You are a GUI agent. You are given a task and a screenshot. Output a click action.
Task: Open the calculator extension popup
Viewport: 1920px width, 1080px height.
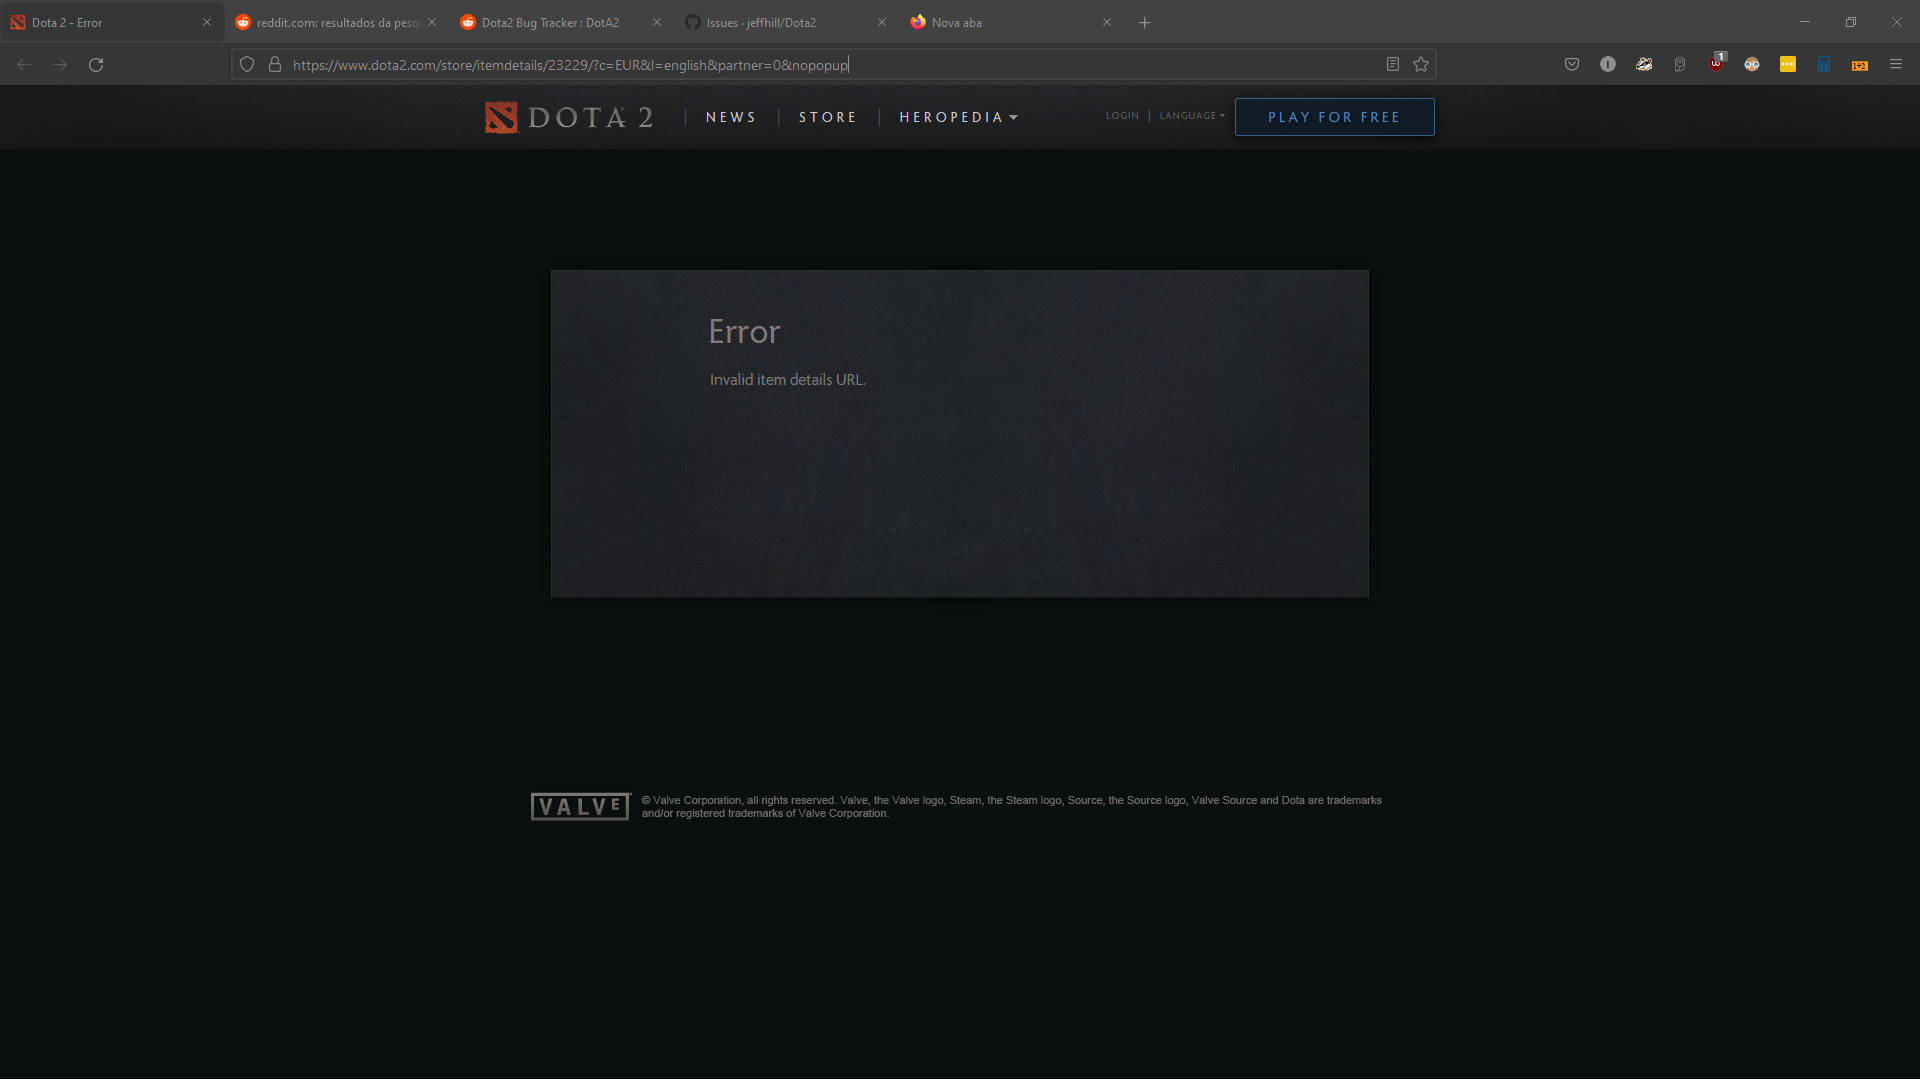click(x=1824, y=64)
